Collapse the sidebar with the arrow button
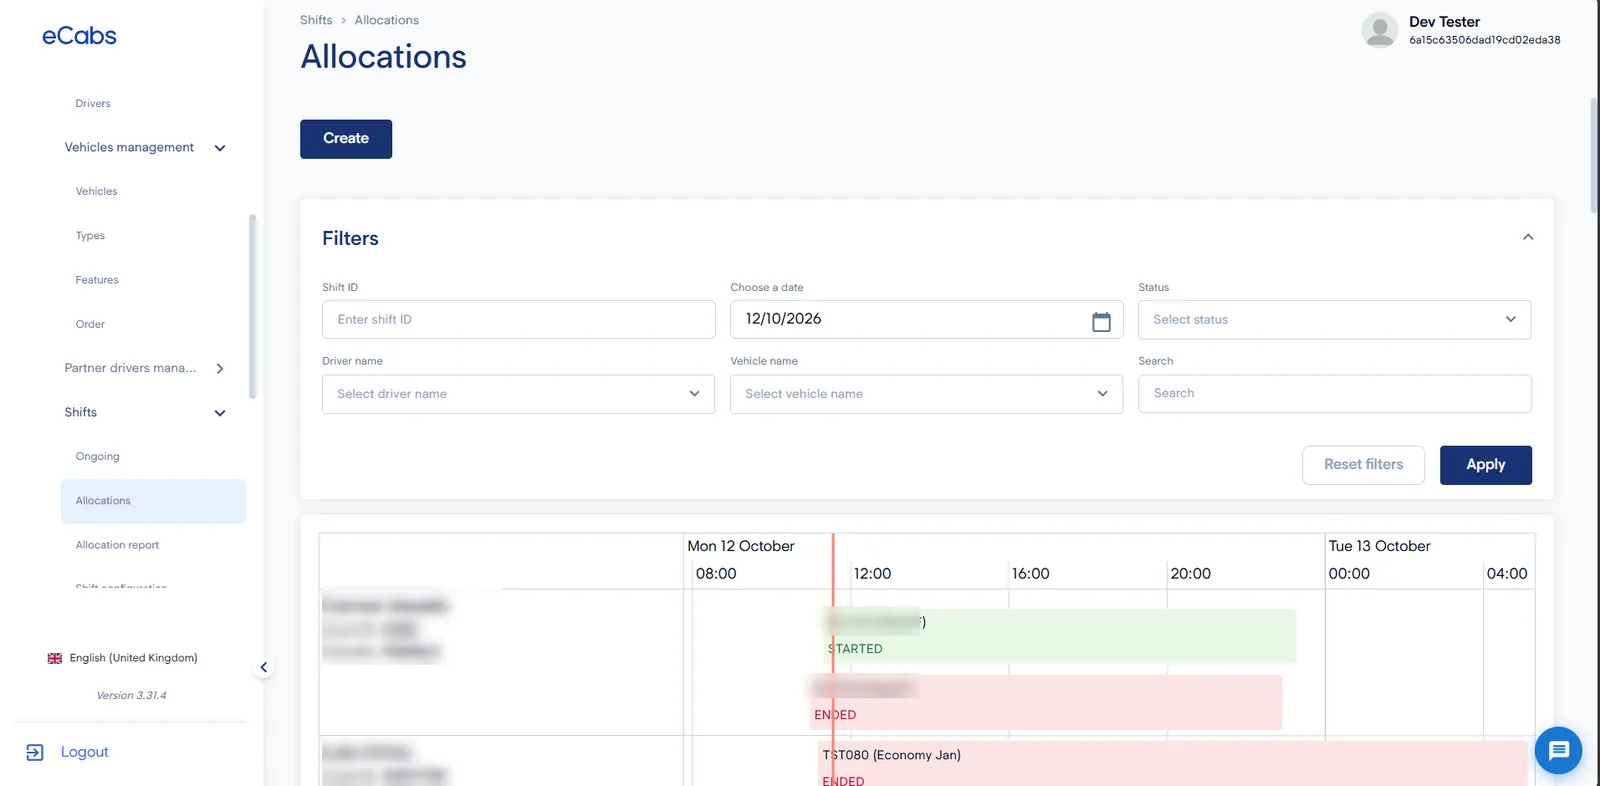 263,667
